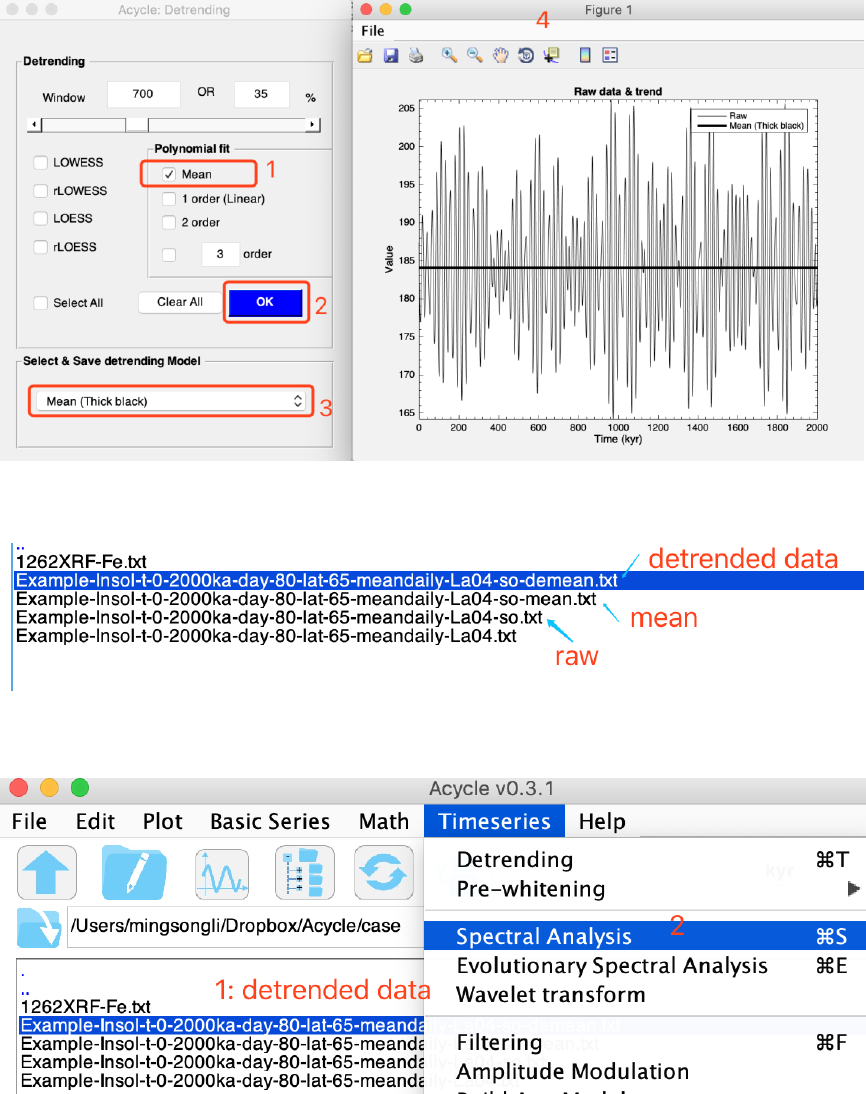Viewport: 866px width, 1094px height.
Task: Select the La04.txt file in middle list
Action: coord(267,636)
